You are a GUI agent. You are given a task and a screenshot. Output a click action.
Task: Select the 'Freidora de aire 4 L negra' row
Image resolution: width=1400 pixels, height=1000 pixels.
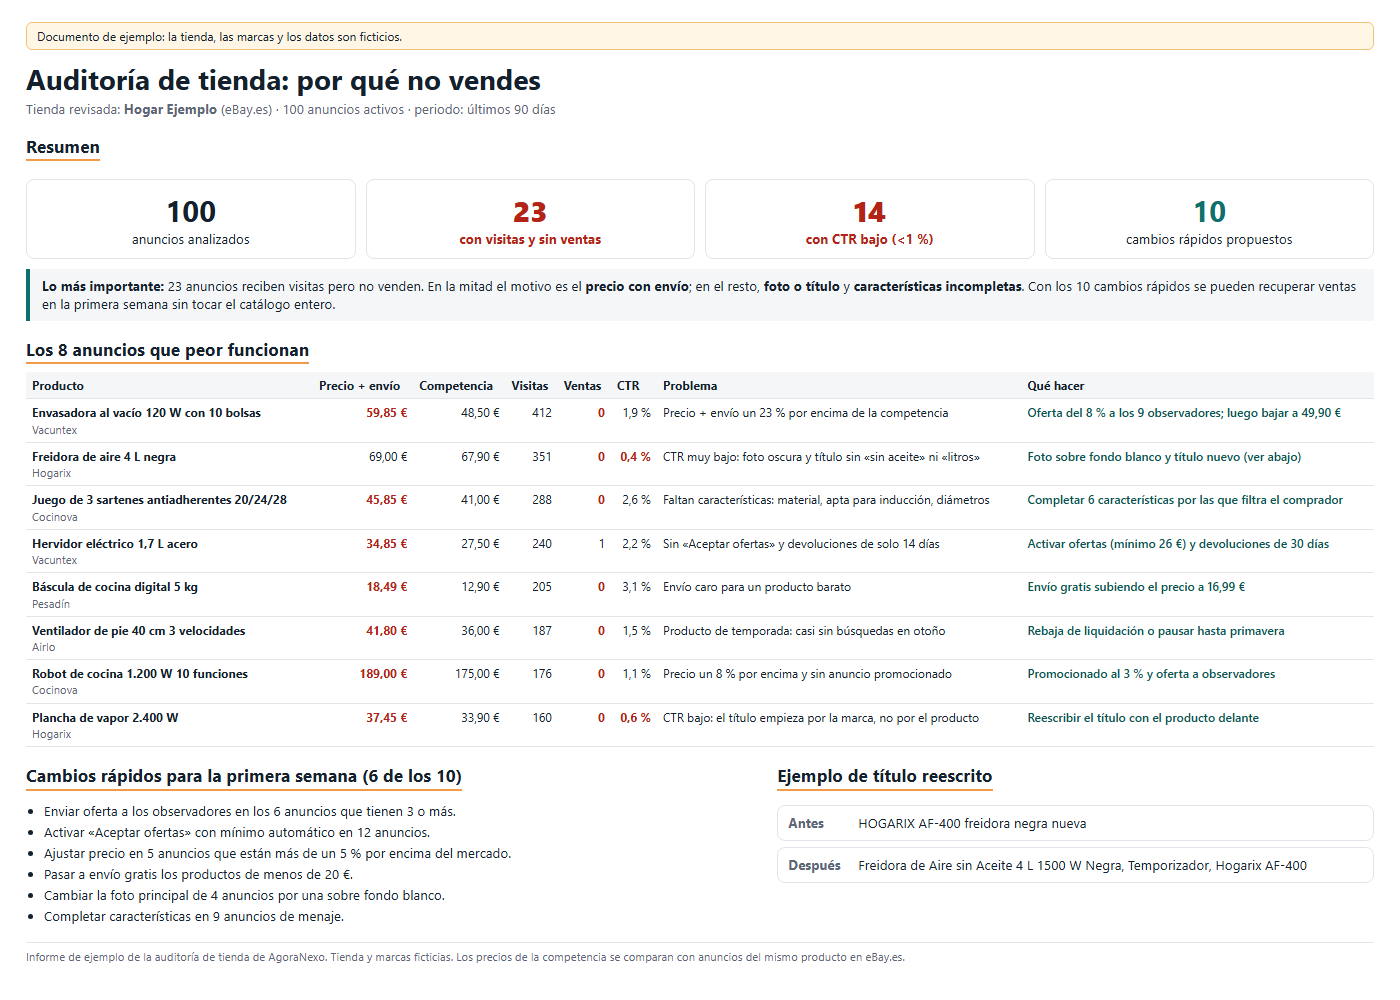point(700,464)
